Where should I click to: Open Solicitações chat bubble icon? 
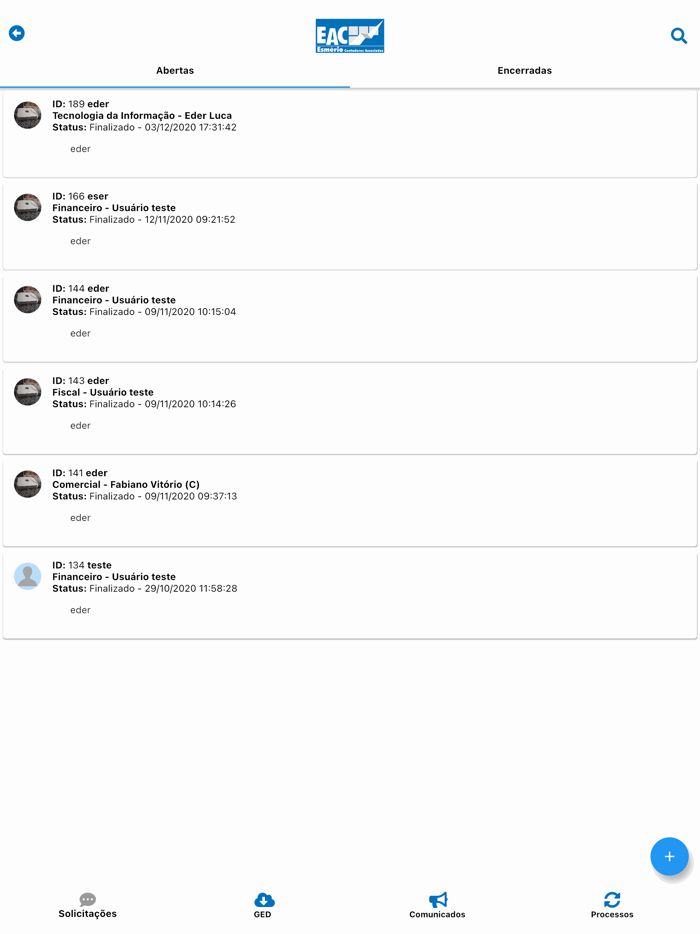click(x=87, y=900)
